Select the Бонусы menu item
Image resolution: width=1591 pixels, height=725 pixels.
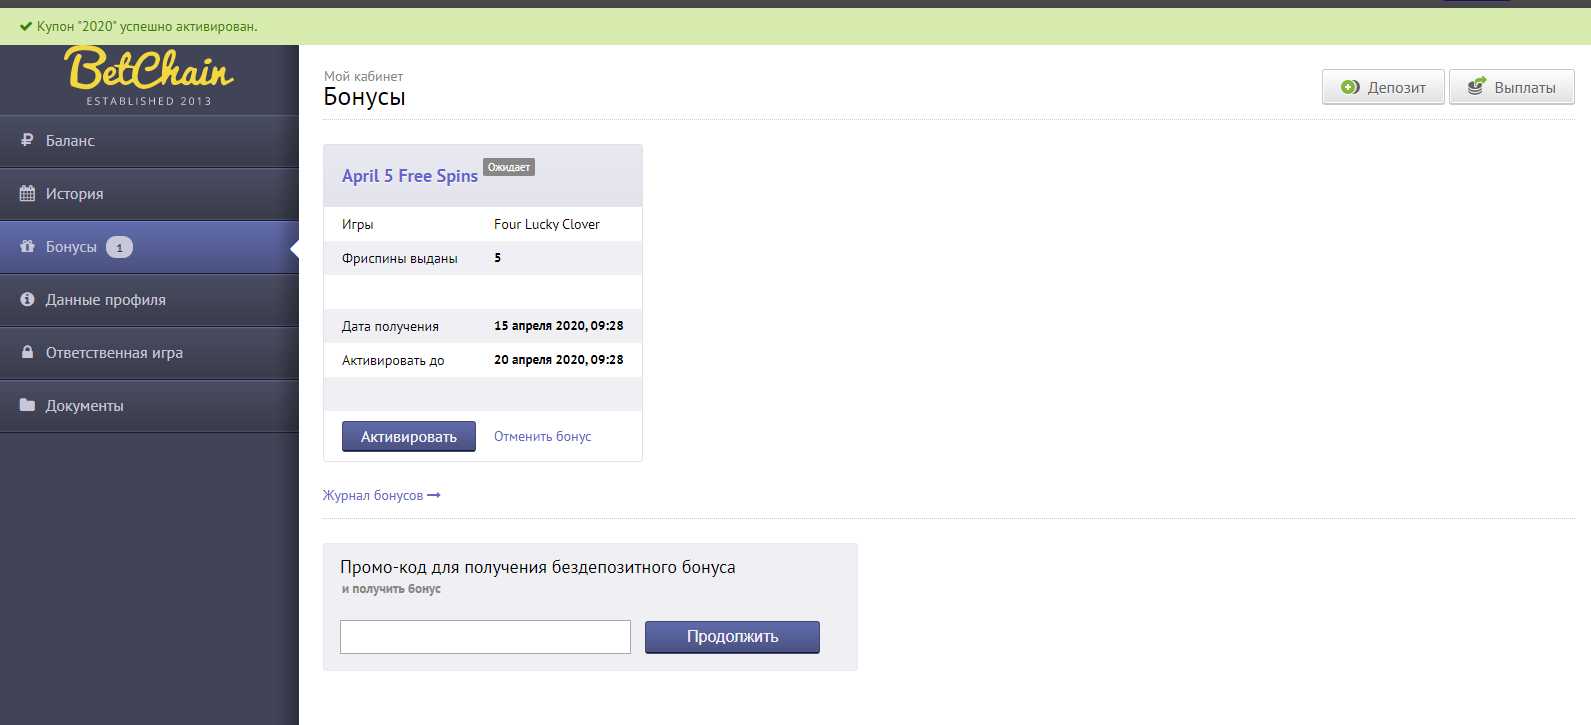[149, 247]
